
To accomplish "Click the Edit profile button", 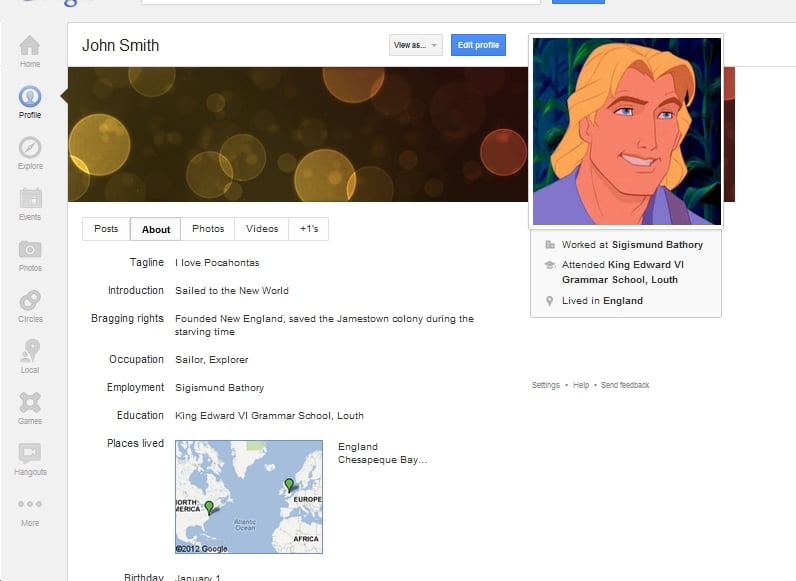I will click(478, 45).
